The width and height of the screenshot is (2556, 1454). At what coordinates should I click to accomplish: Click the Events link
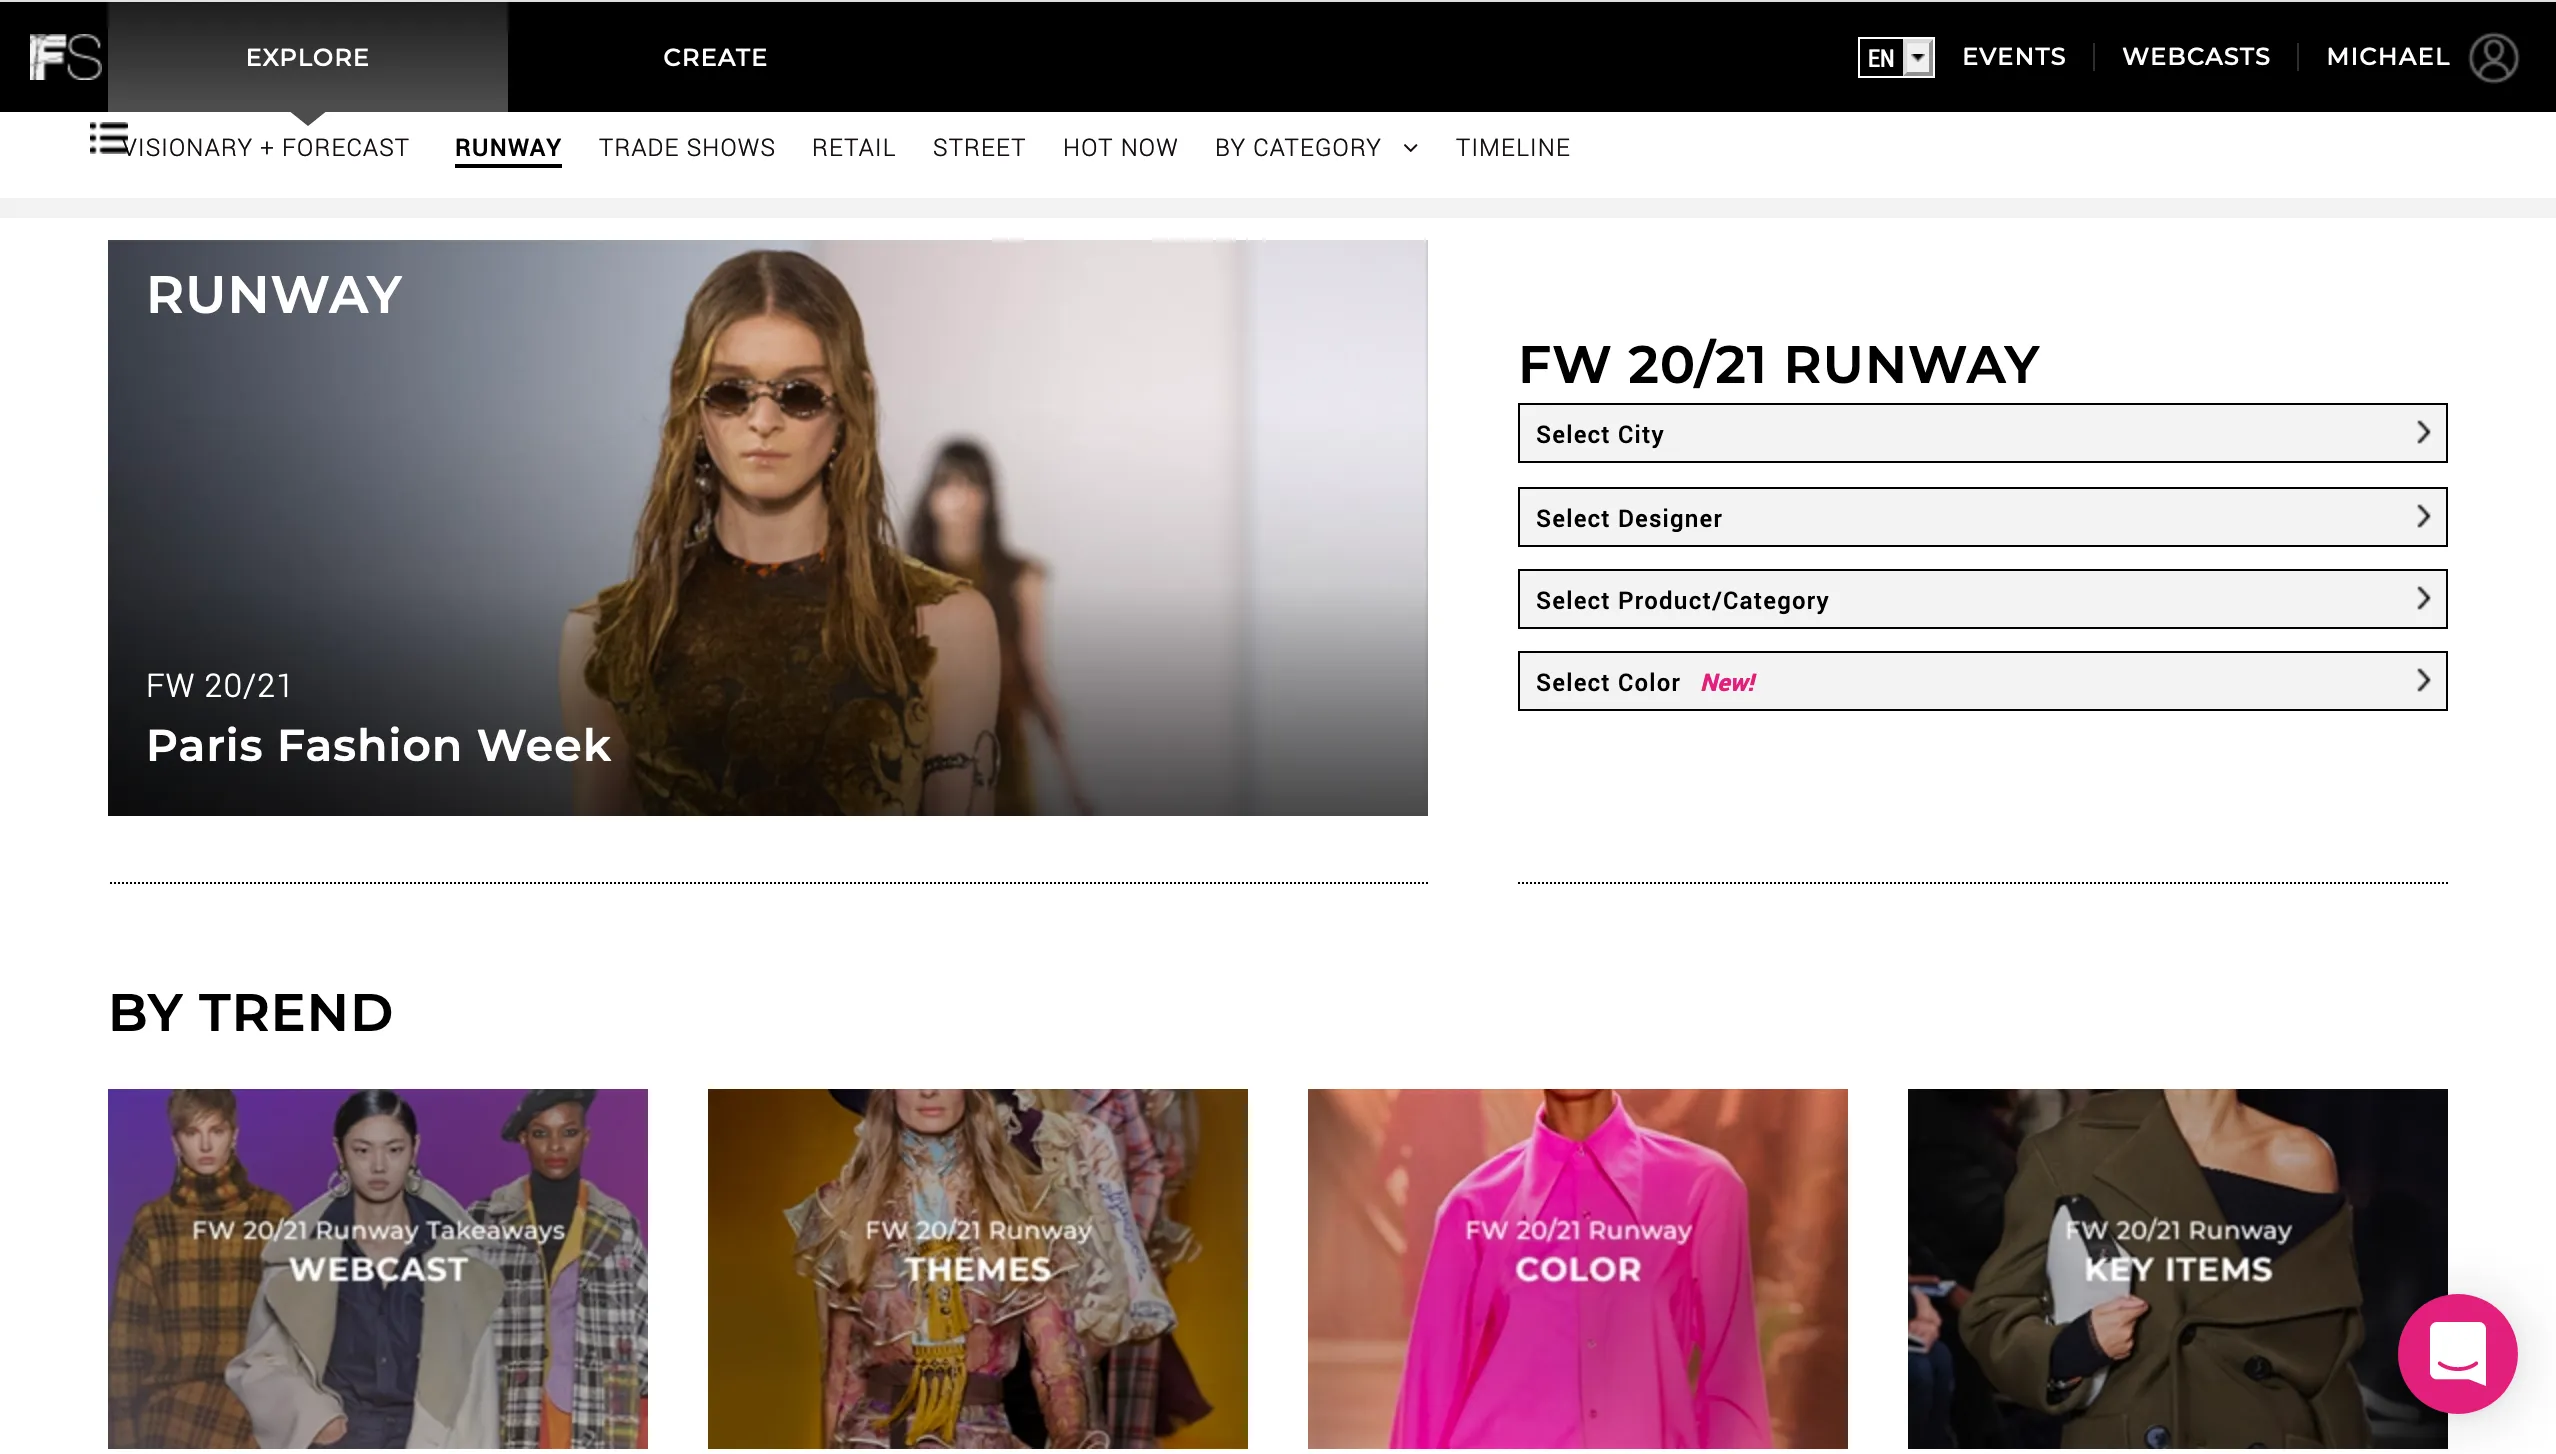tap(2014, 57)
